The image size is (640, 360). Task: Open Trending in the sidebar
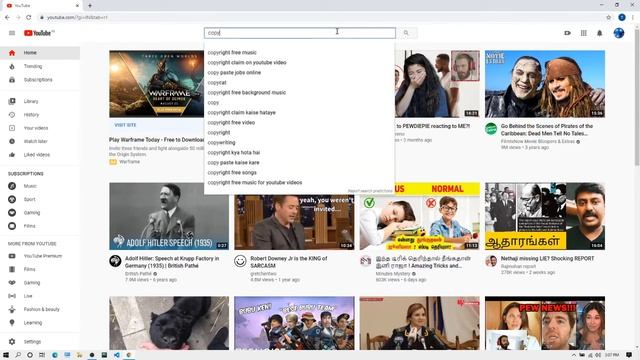click(x=40, y=66)
